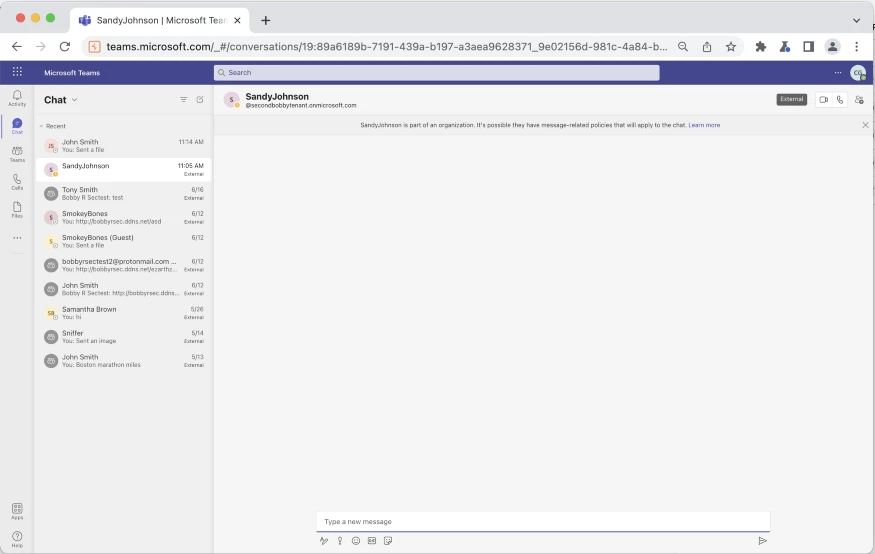This screenshot has width=875, height=554.
Task: Collapse the Recent chats section
Action: click(41, 126)
